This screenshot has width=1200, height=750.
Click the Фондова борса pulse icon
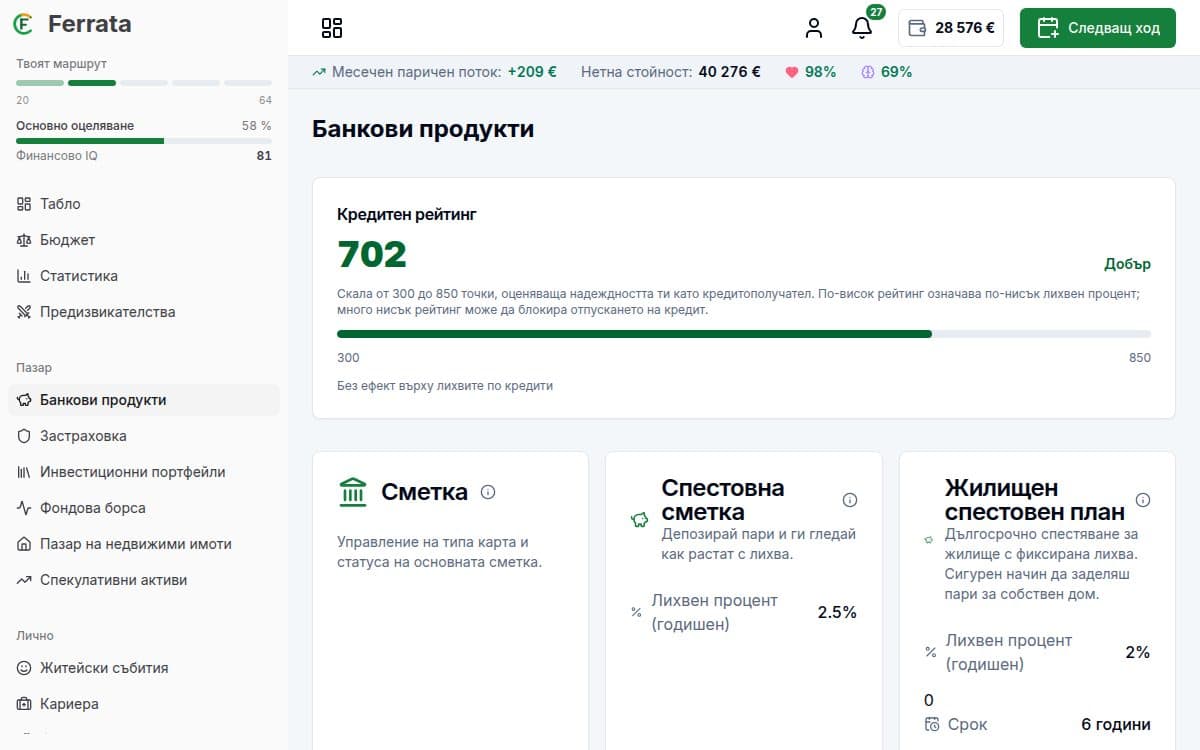[x=24, y=508]
